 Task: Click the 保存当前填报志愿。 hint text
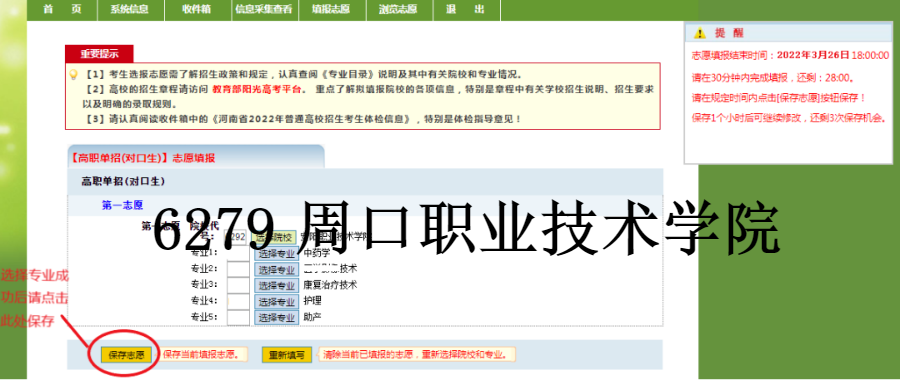[x=201, y=354]
